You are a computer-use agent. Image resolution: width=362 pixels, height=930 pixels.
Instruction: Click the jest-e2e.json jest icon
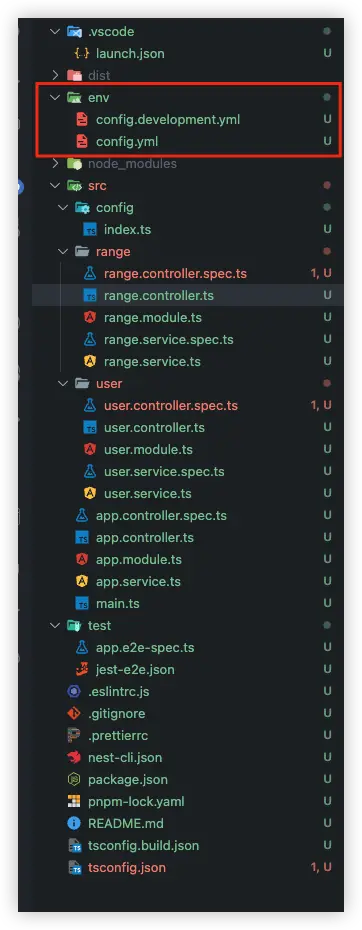(x=82, y=669)
